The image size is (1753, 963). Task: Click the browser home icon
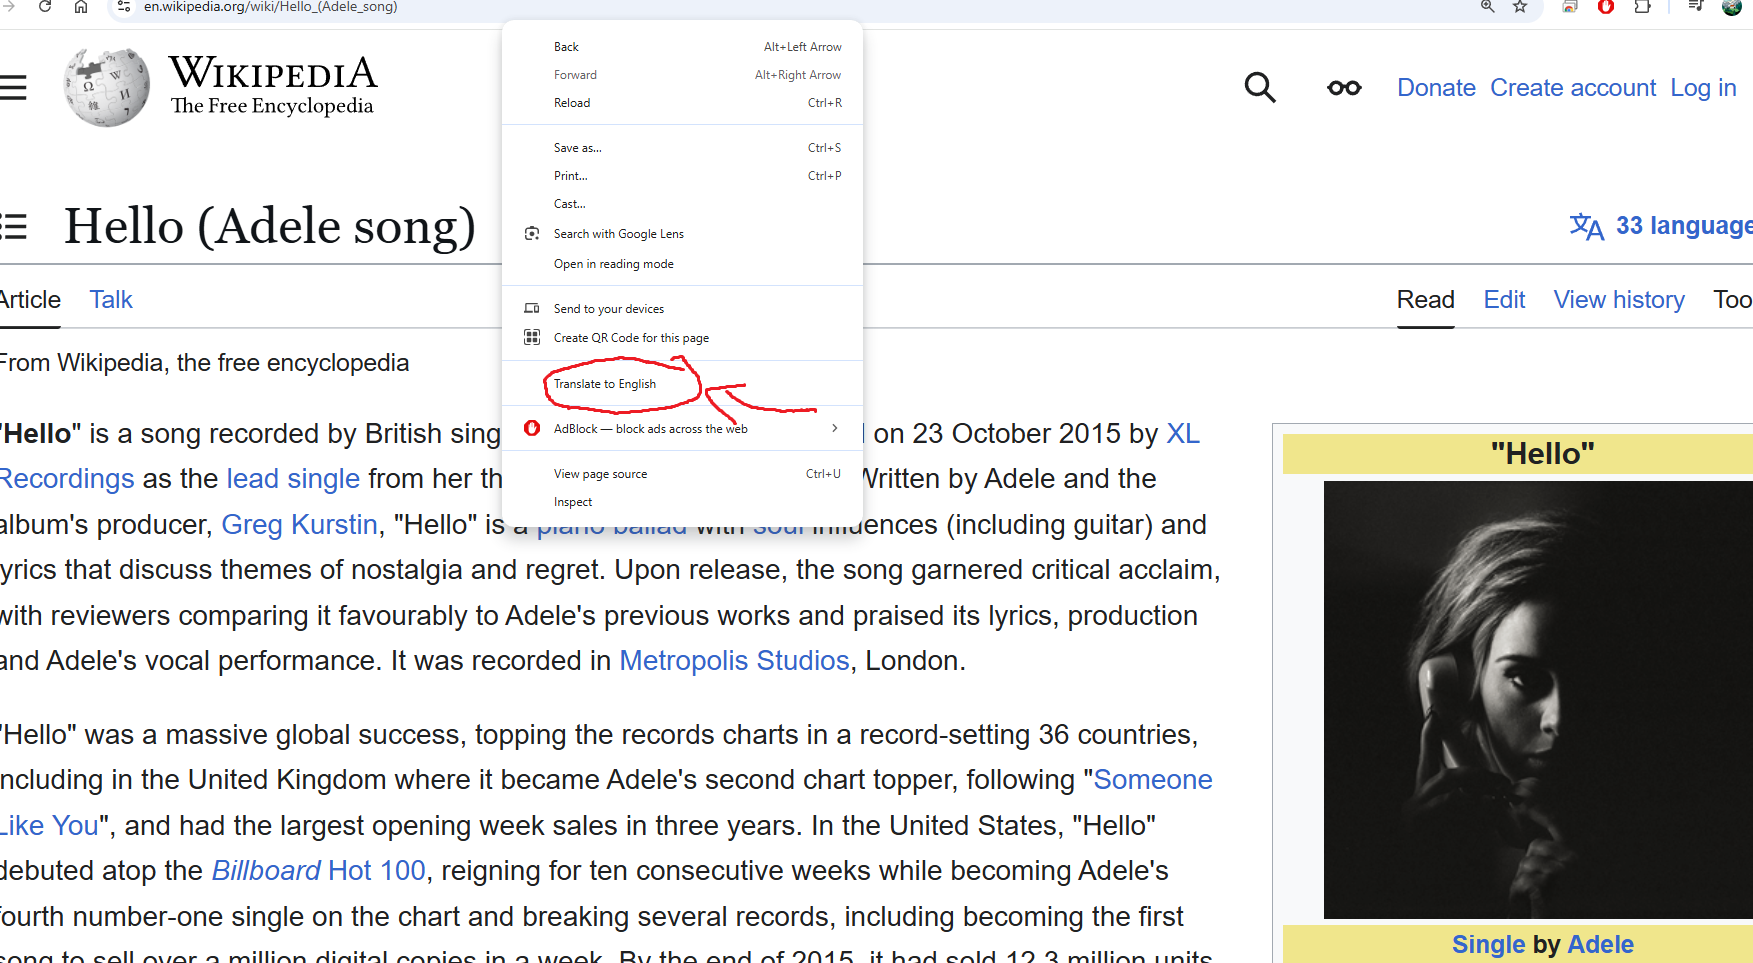tap(81, 7)
